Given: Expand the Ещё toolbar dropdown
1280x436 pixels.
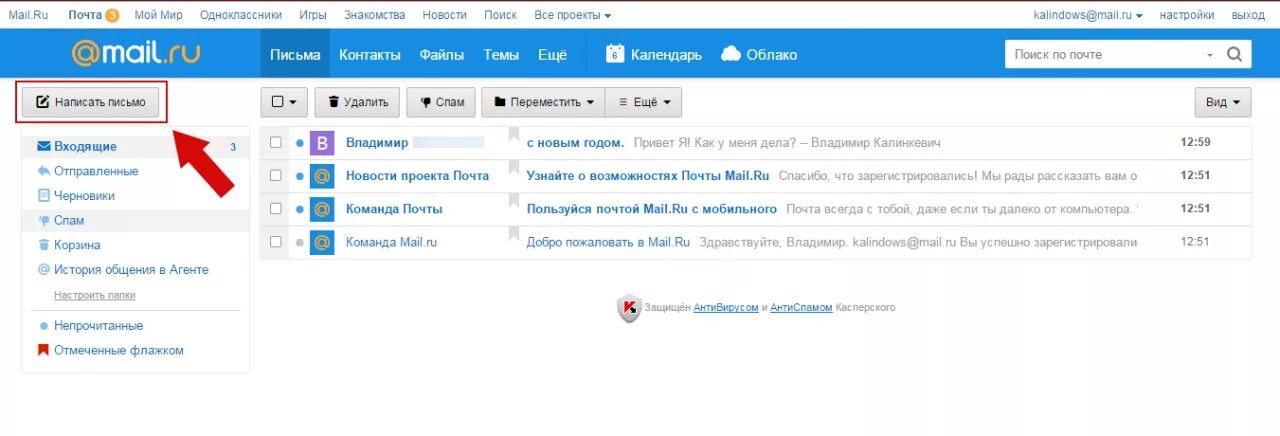Looking at the screenshot, I should pos(644,102).
